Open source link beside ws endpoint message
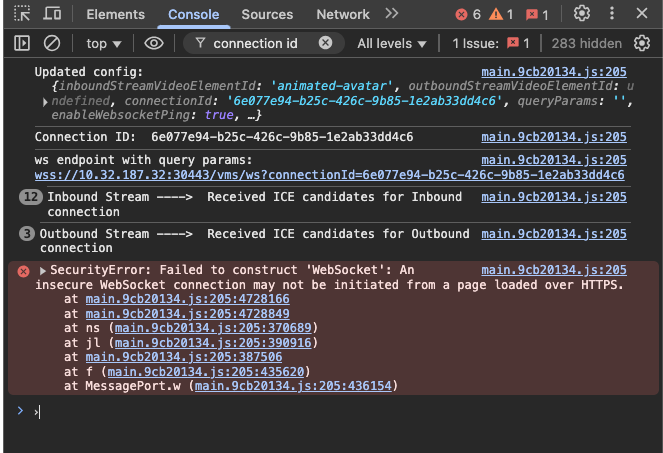The image size is (663, 453). click(x=554, y=160)
